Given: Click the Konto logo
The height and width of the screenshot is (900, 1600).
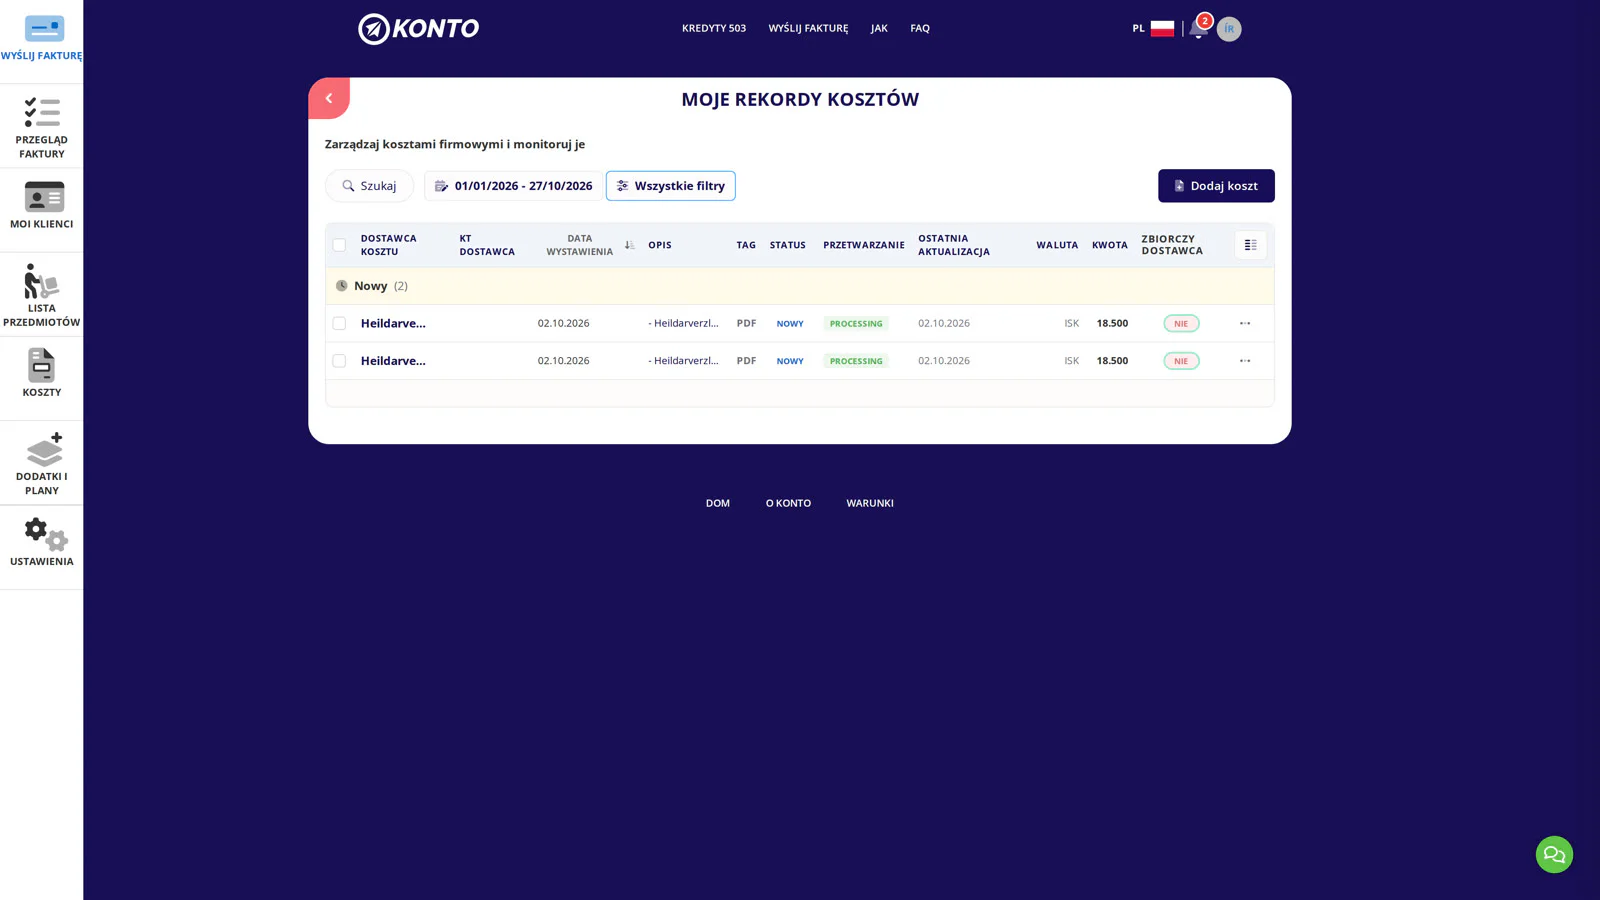Looking at the screenshot, I should pyautogui.click(x=418, y=29).
